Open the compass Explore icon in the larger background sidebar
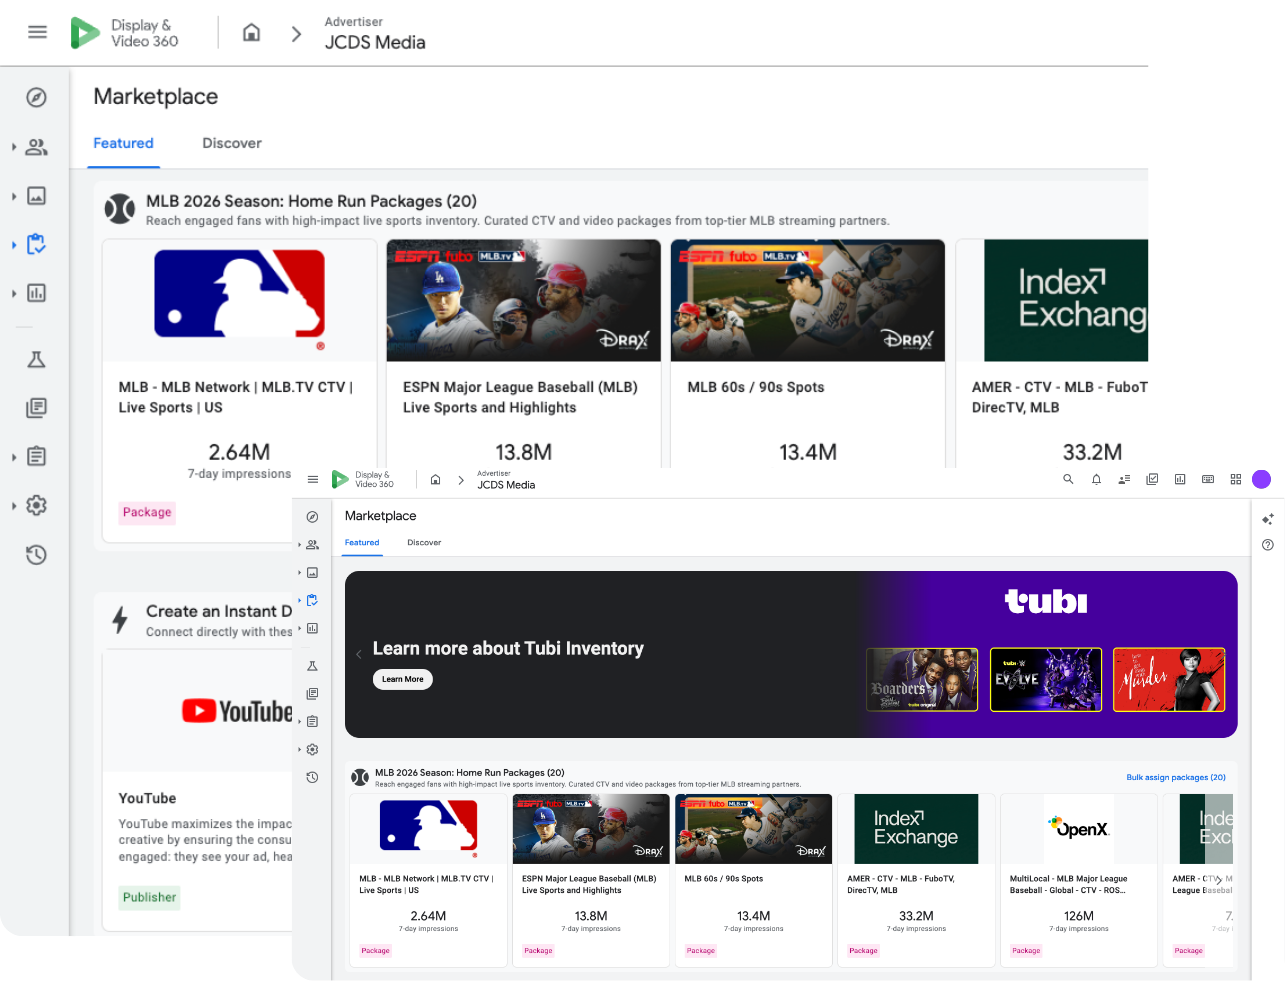 click(x=36, y=97)
